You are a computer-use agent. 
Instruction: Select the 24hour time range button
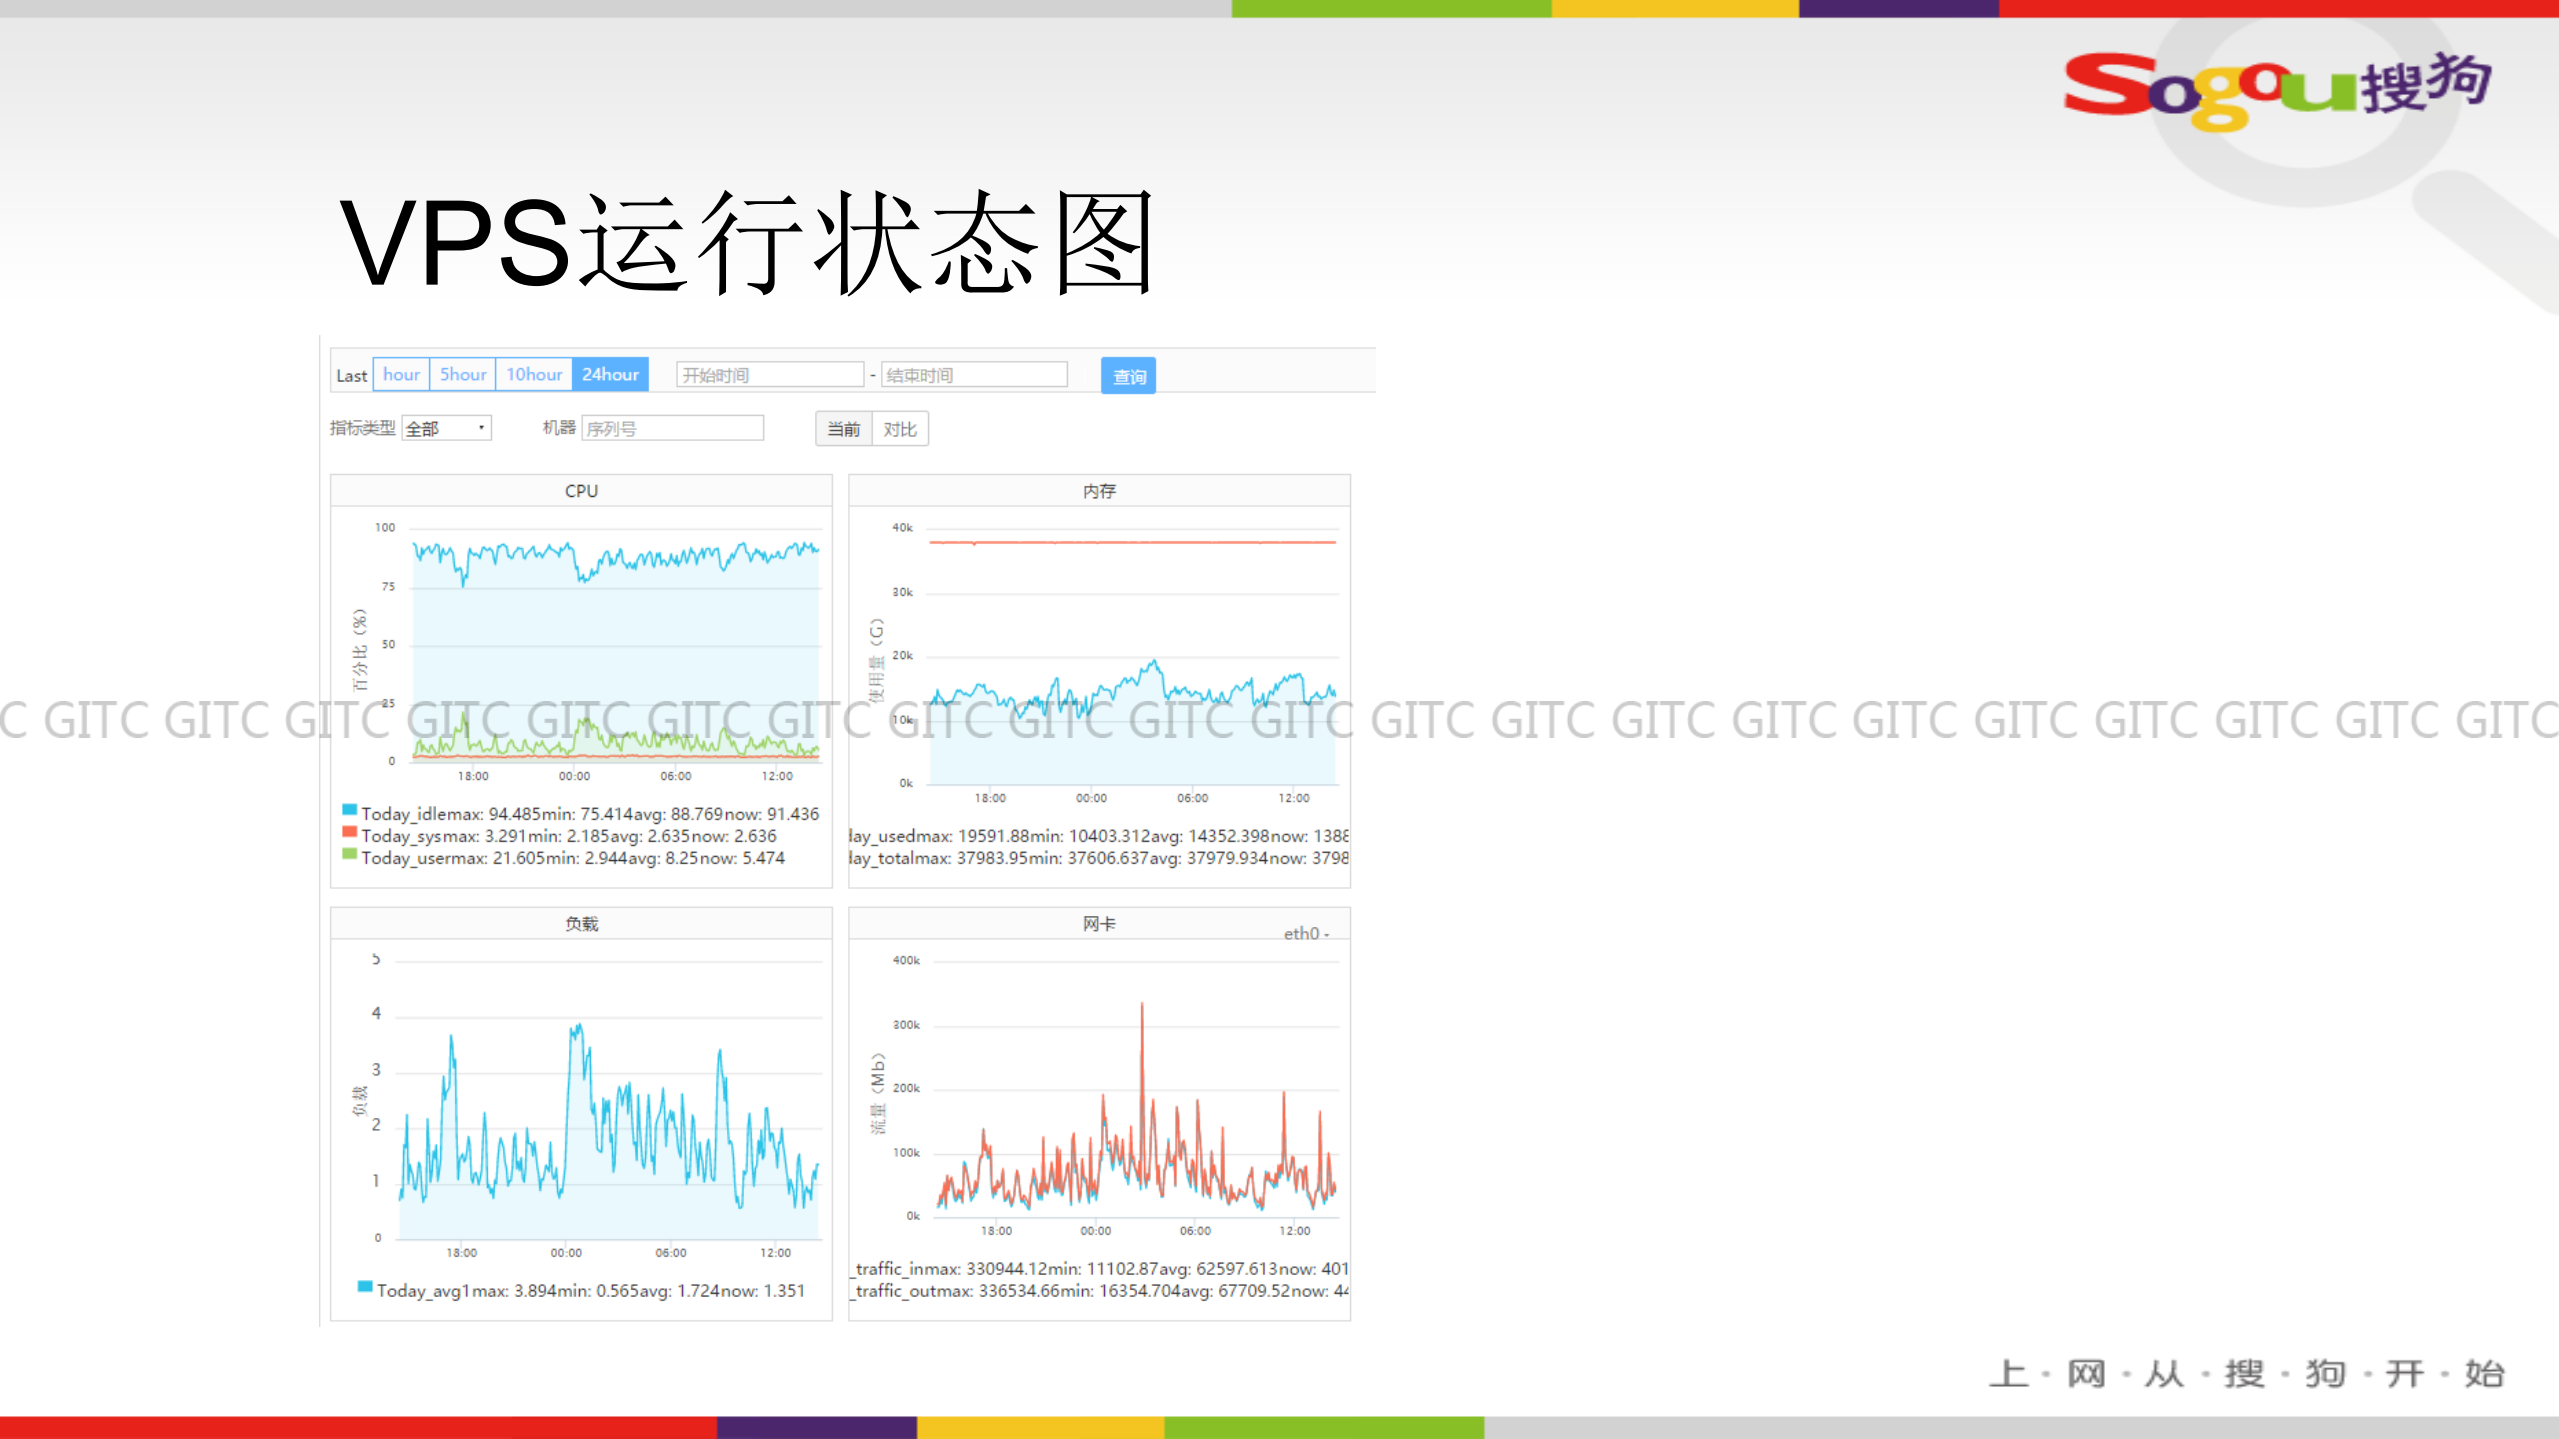(x=610, y=374)
